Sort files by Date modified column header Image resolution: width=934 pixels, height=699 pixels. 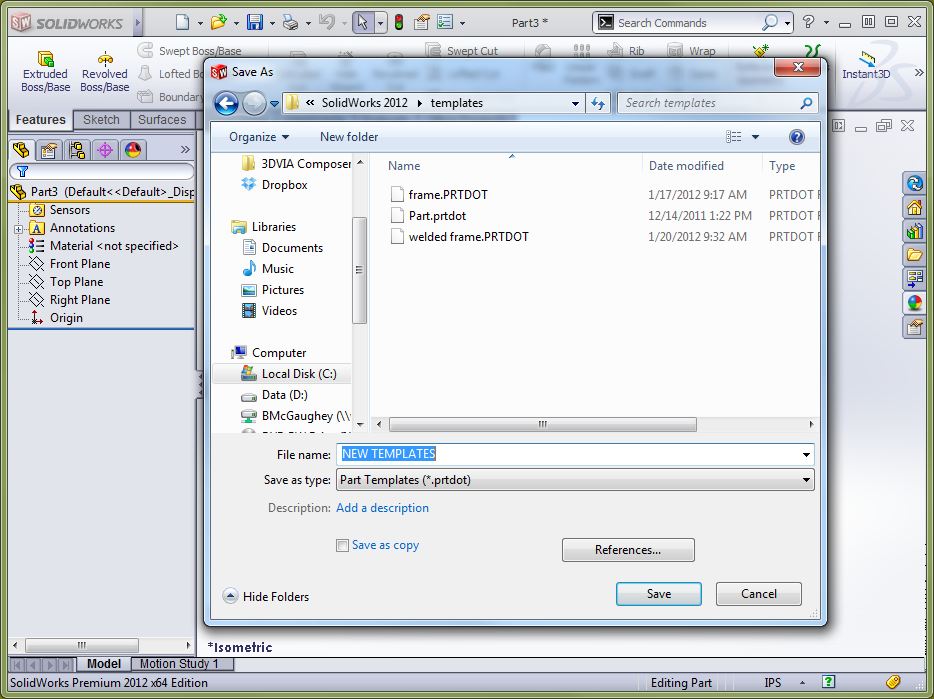[x=686, y=166]
